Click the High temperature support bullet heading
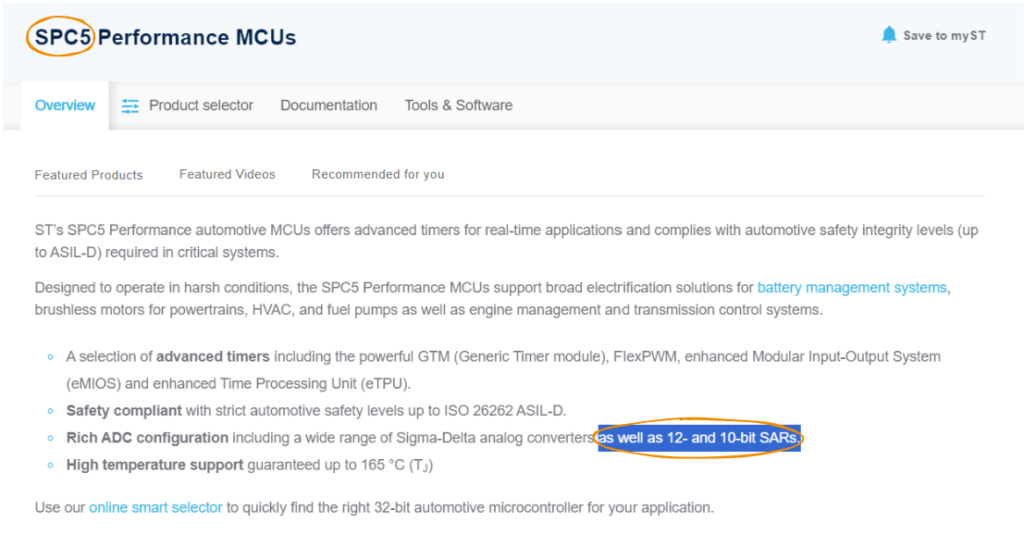 [x=154, y=465]
